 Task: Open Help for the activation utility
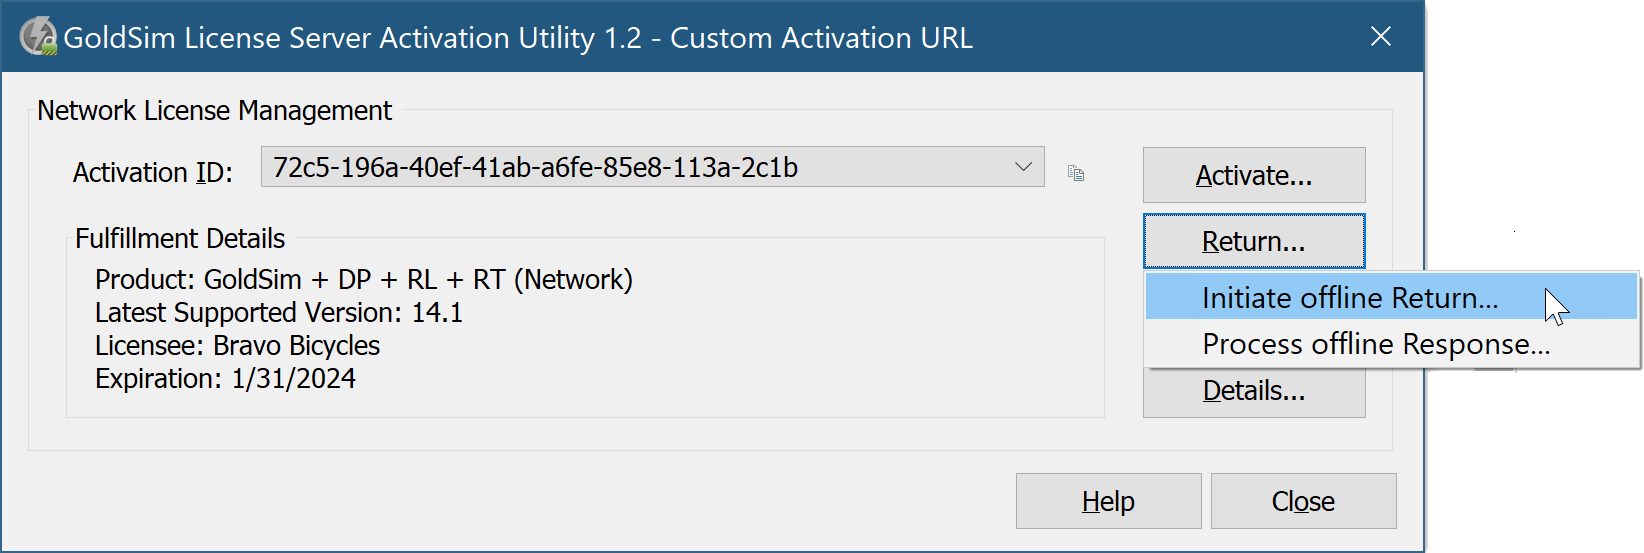(1108, 501)
